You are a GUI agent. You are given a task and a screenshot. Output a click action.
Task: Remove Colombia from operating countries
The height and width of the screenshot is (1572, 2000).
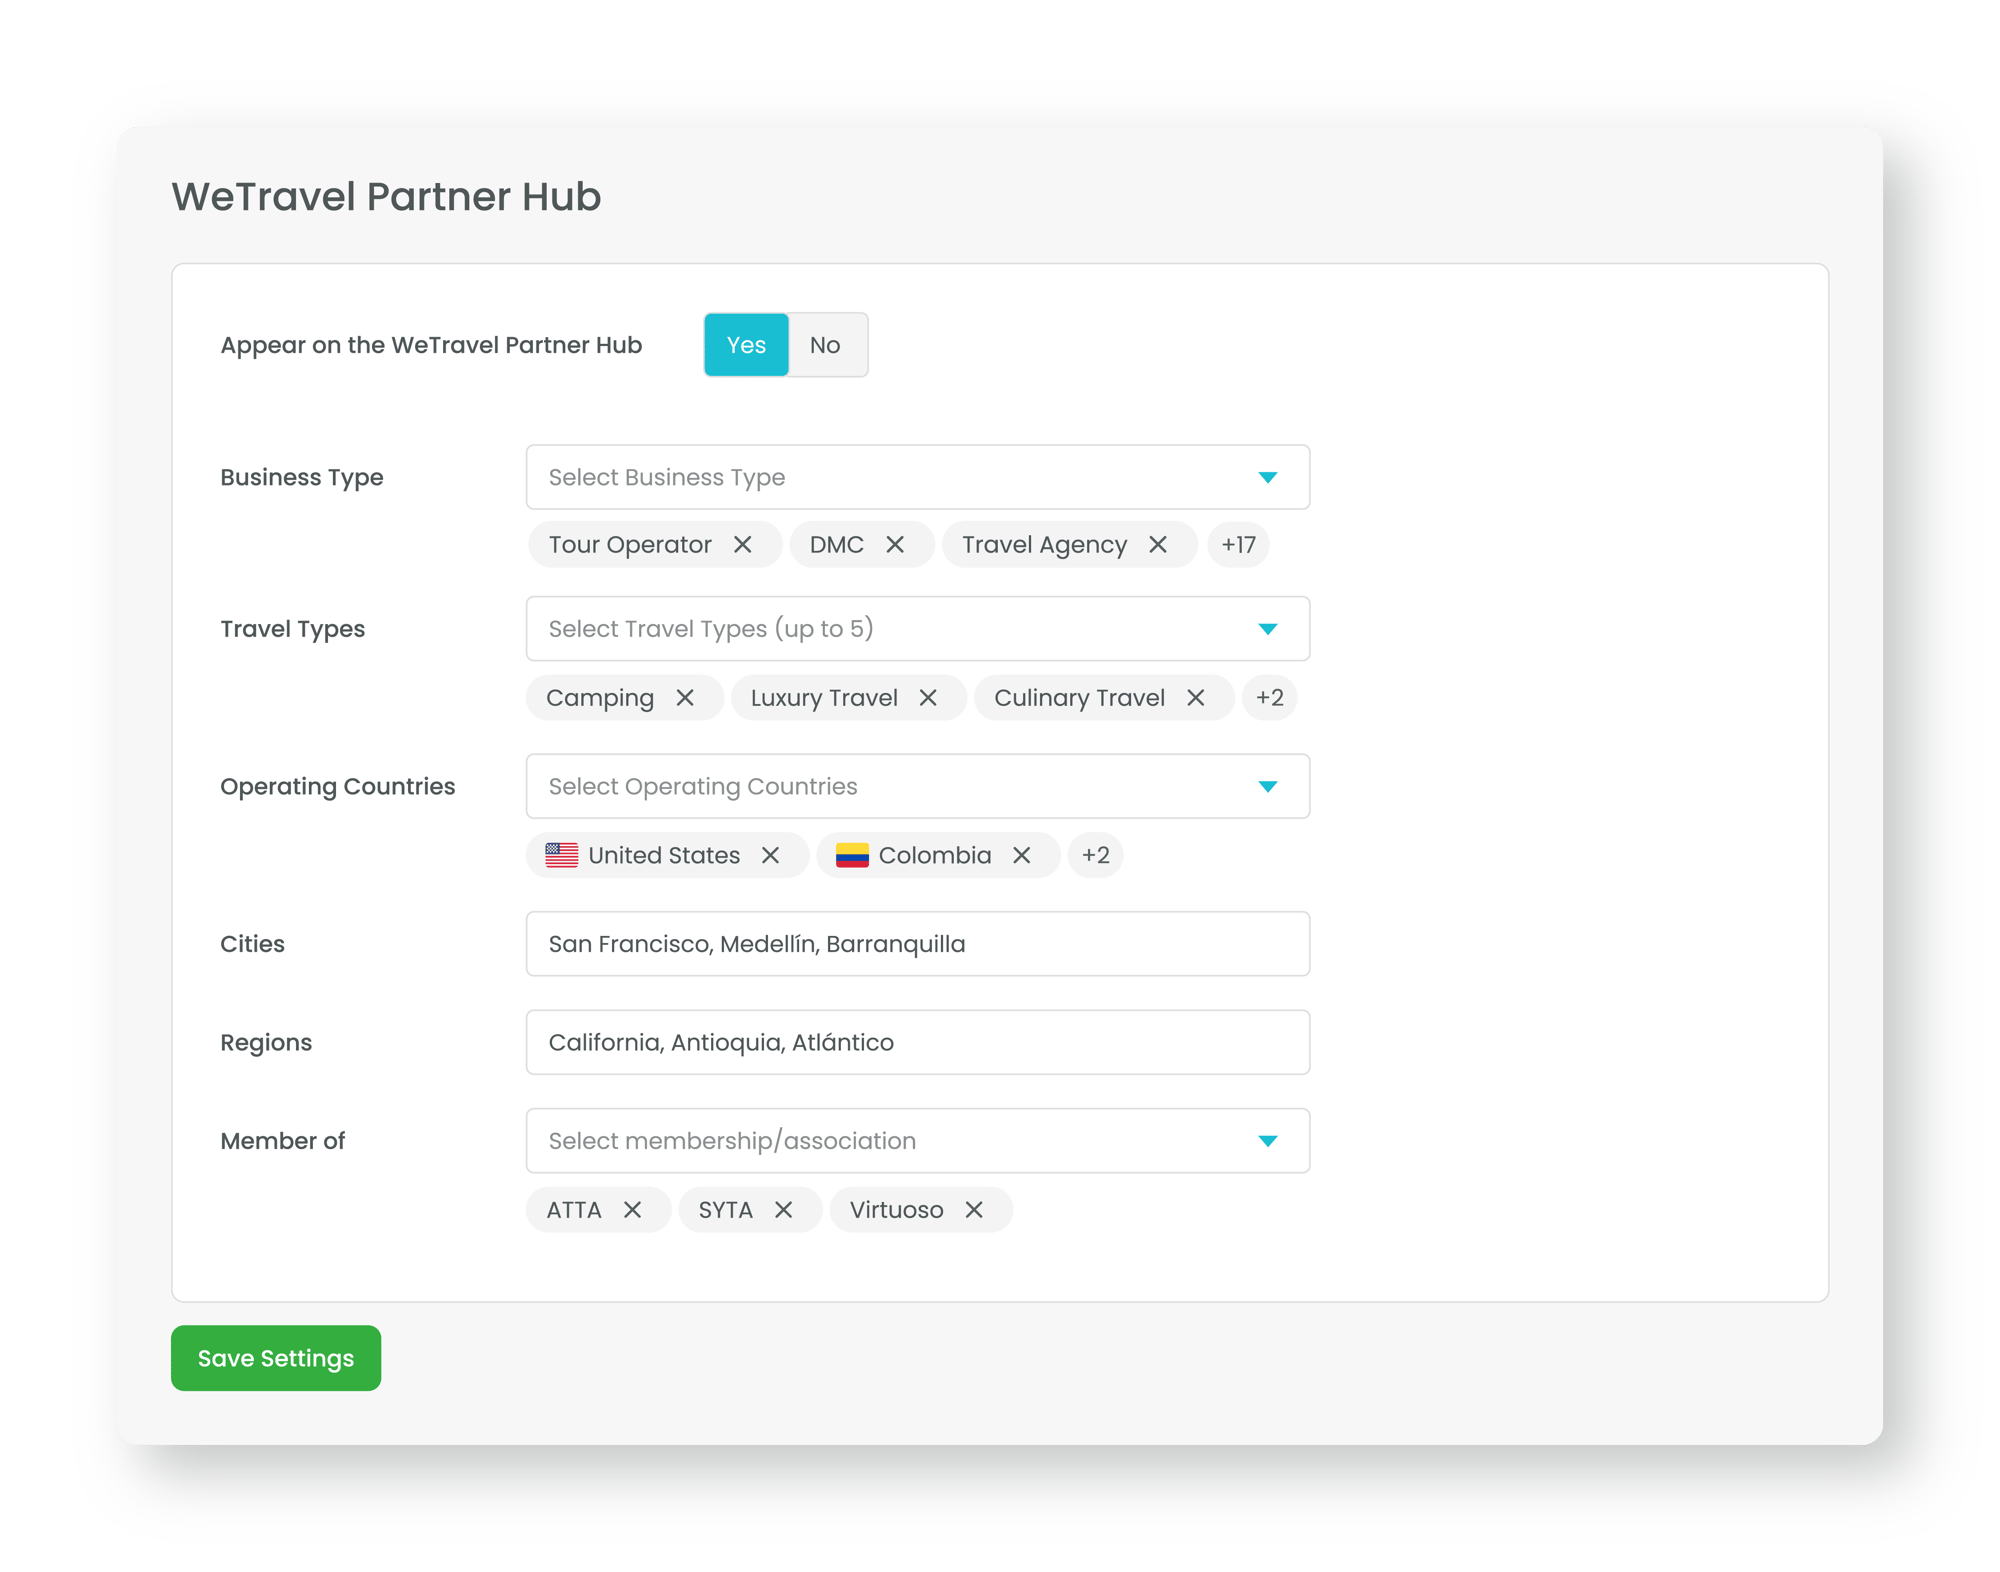[x=1021, y=856]
